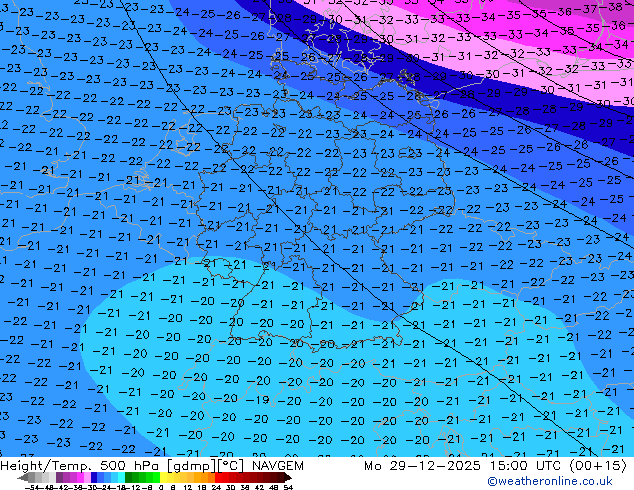
Task: Pick the cyan legend swatch near -18
Action: pyautogui.click(x=122, y=478)
